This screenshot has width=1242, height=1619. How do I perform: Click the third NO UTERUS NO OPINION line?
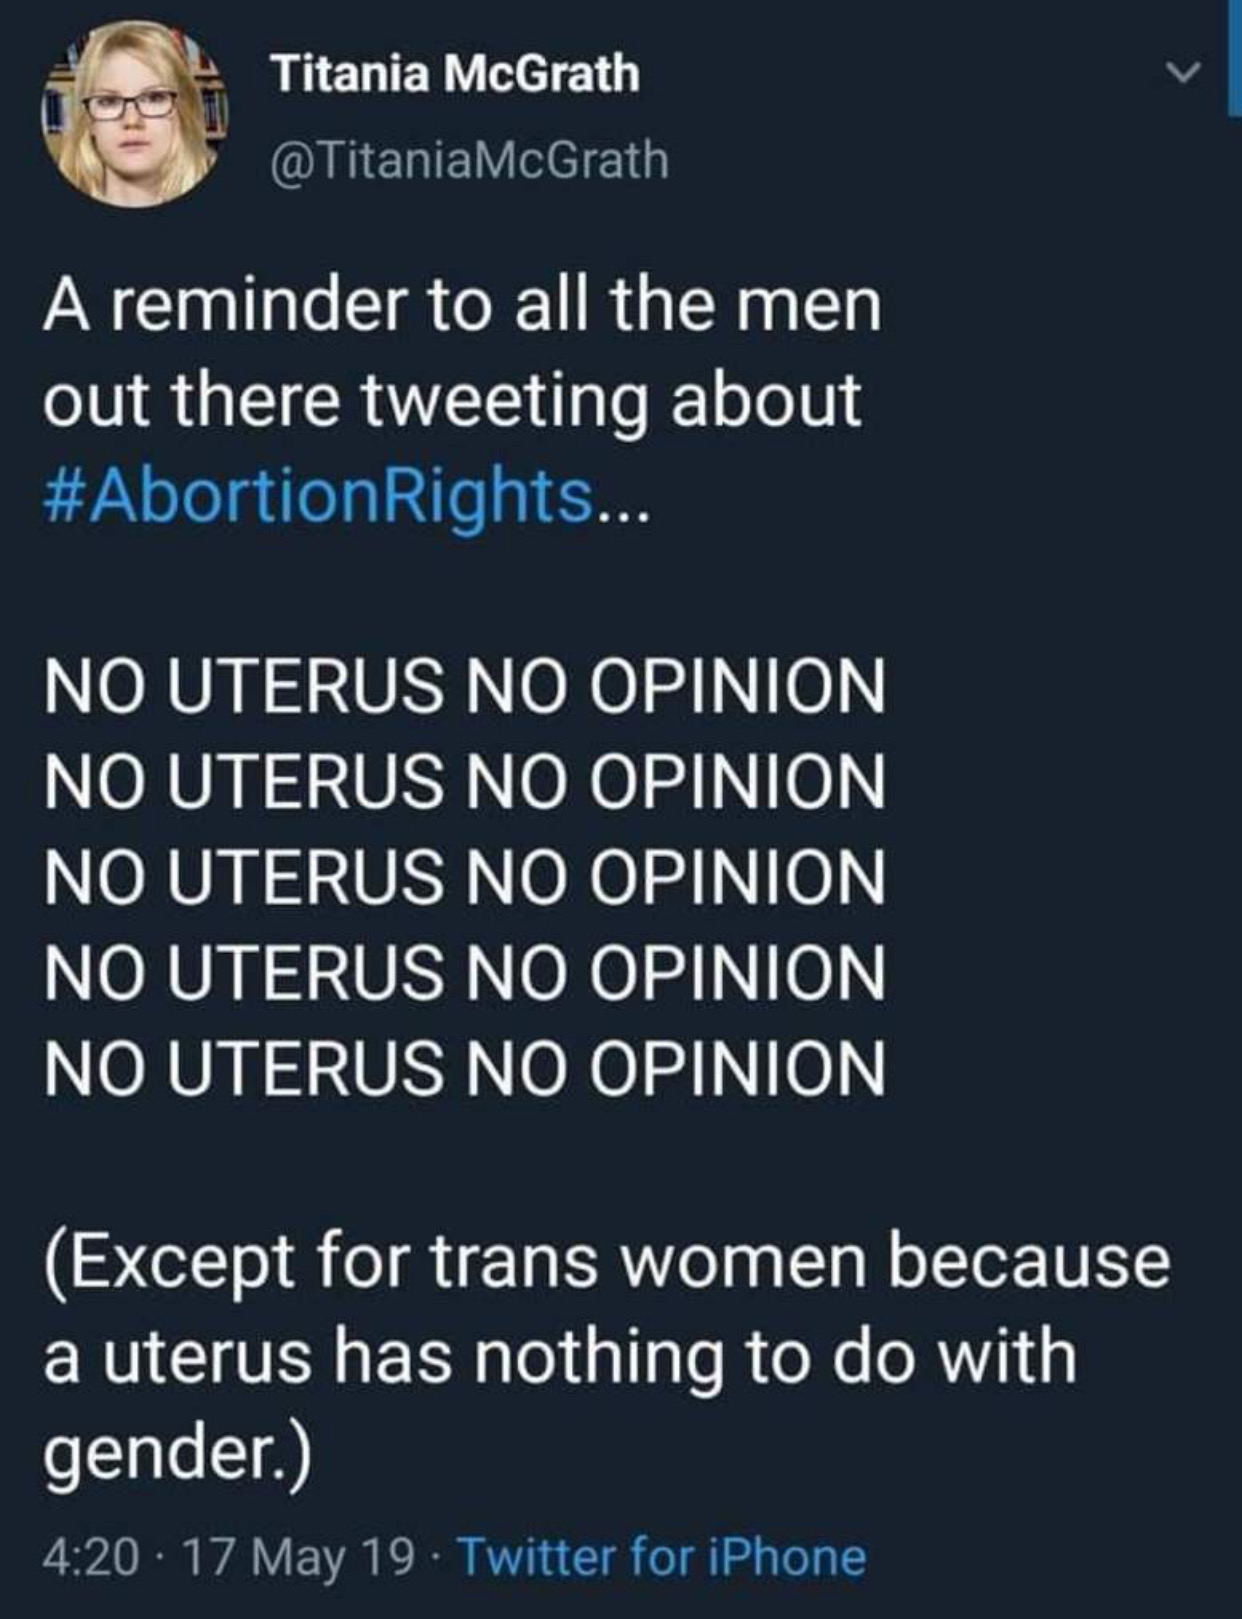pyautogui.click(x=464, y=876)
